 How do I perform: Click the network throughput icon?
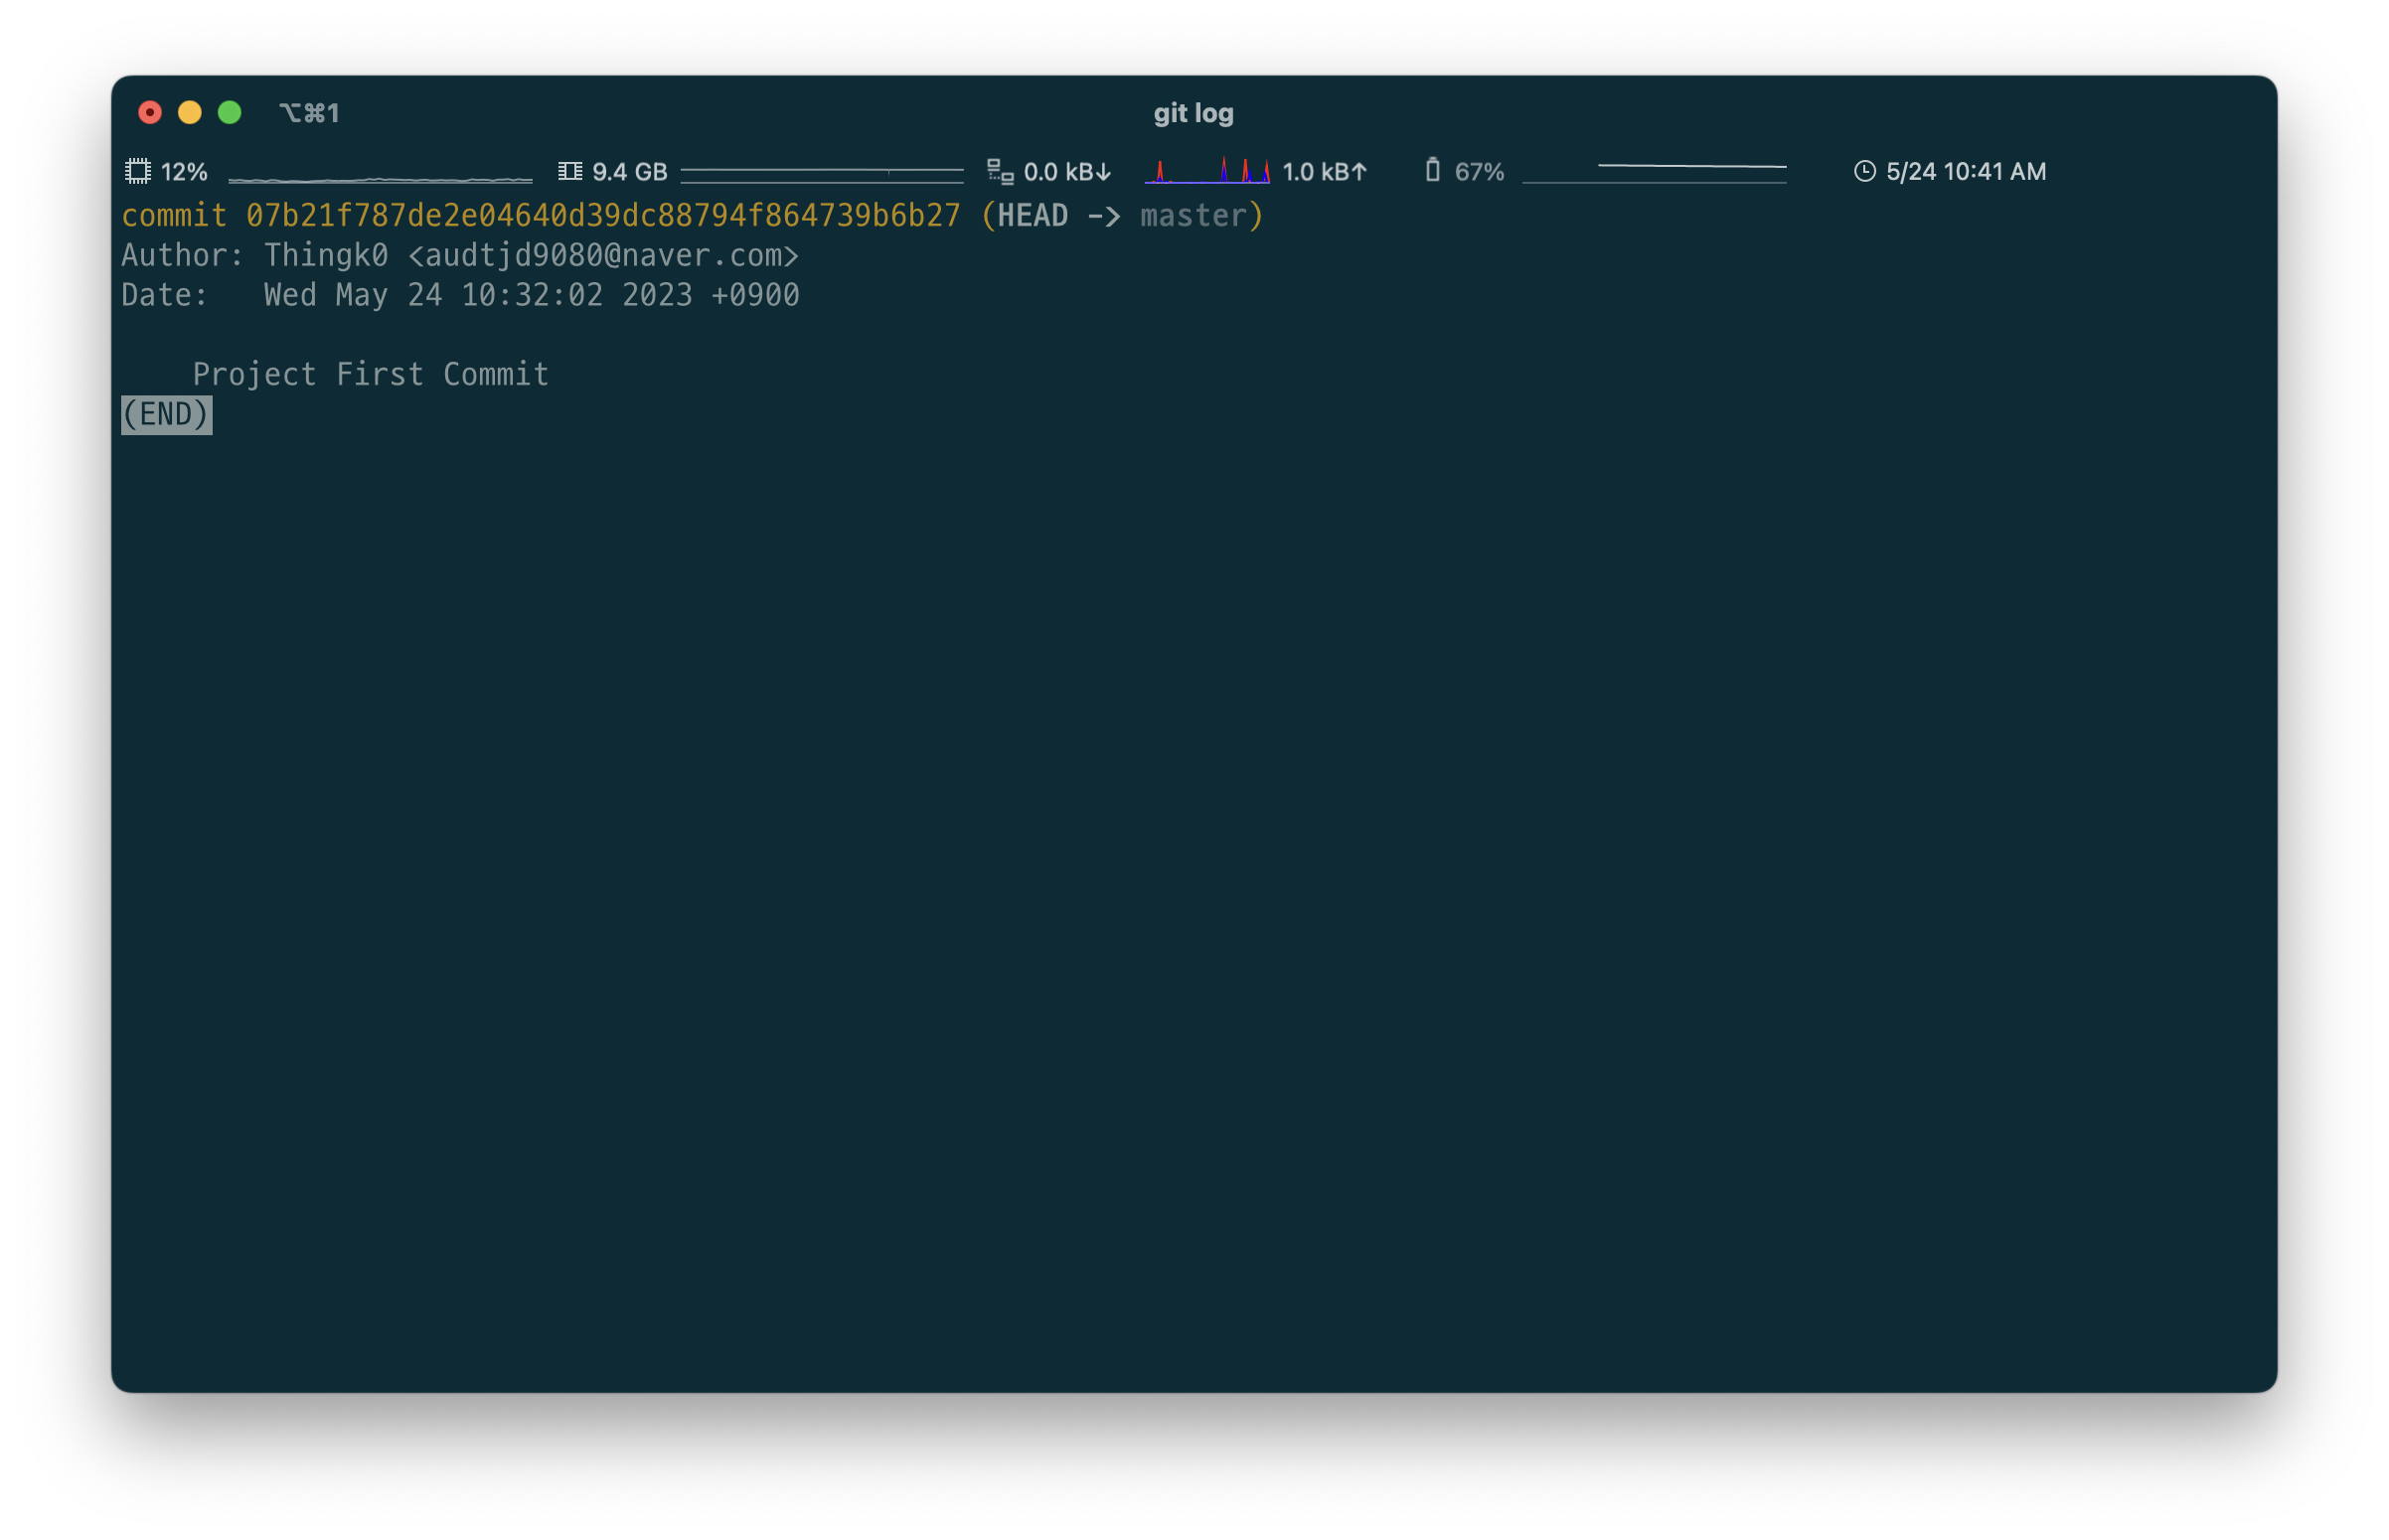coord(999,171)
